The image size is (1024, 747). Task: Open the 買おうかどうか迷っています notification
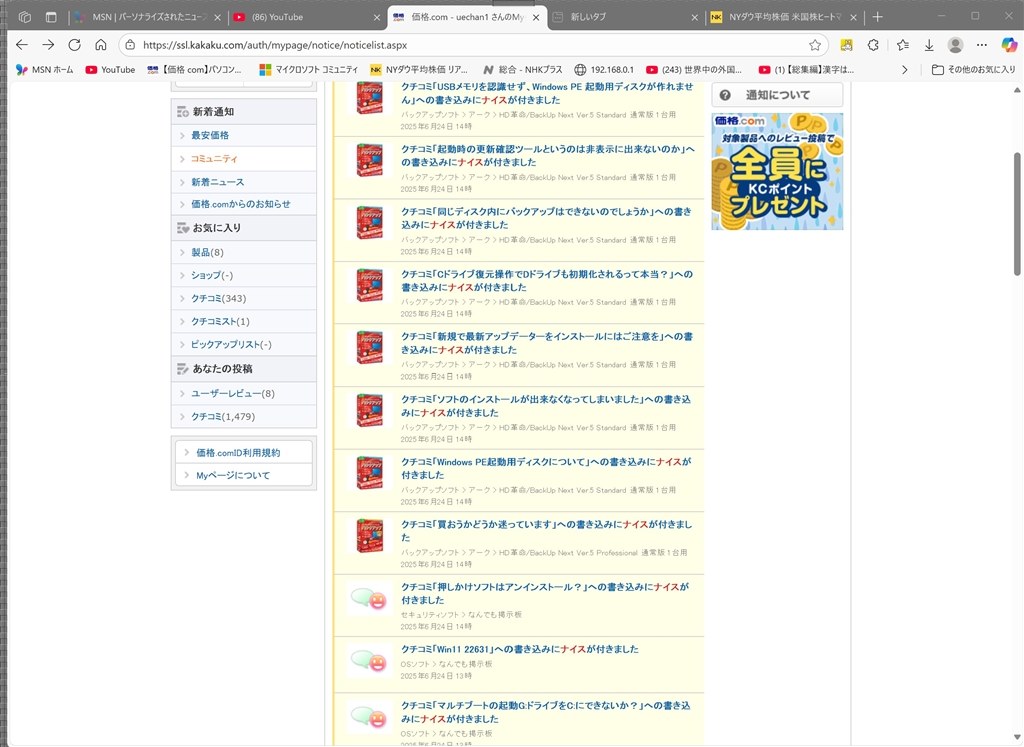click(x=547, y=530)
